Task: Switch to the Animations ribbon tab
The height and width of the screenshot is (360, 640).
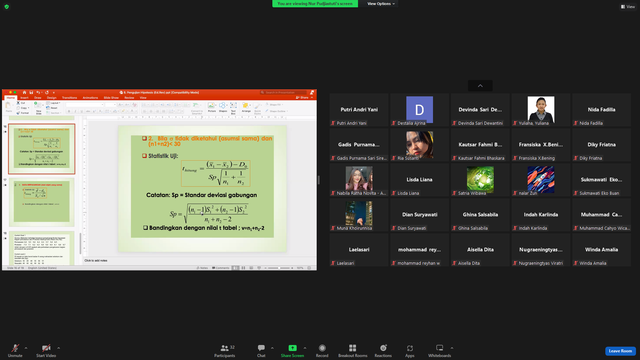Action: (x=90, y=98)
